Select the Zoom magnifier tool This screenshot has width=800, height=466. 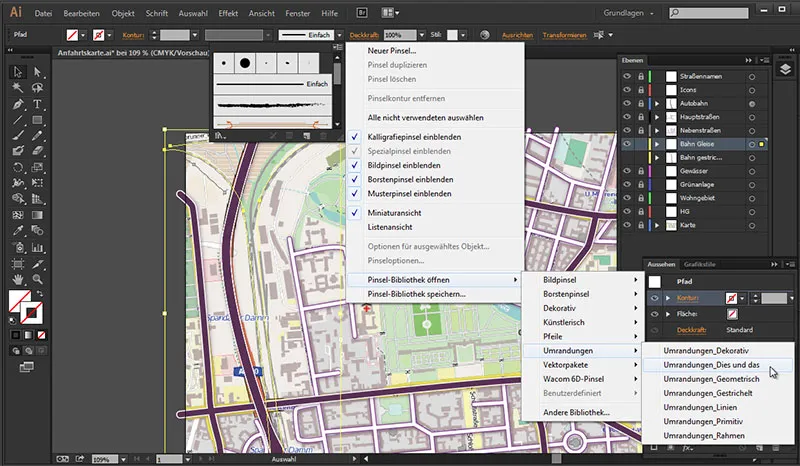point(37,279)
